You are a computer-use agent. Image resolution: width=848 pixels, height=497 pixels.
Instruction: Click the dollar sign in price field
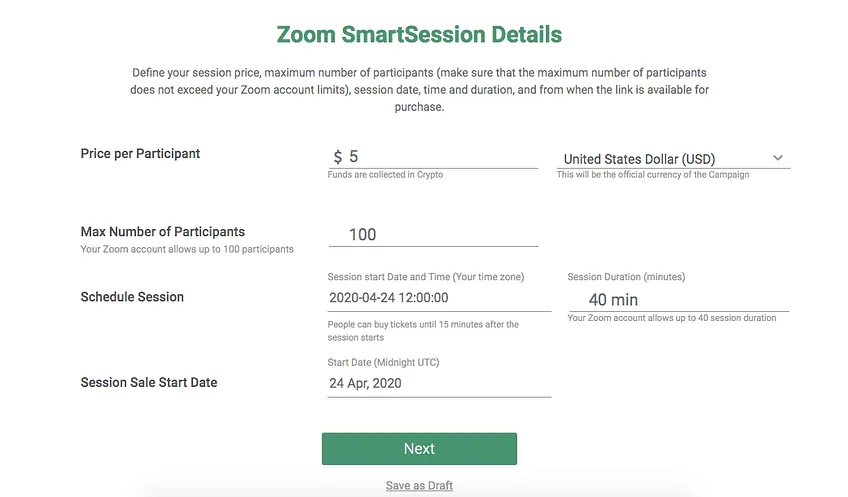tap(337, 157)
